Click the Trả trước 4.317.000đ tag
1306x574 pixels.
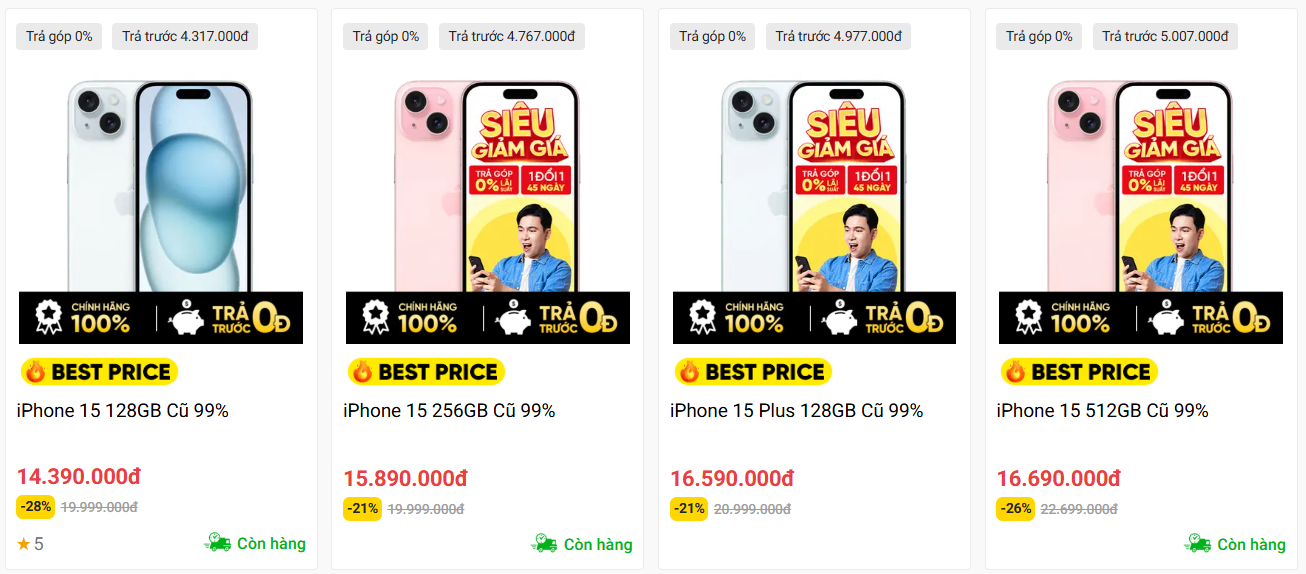pos(185,37)
